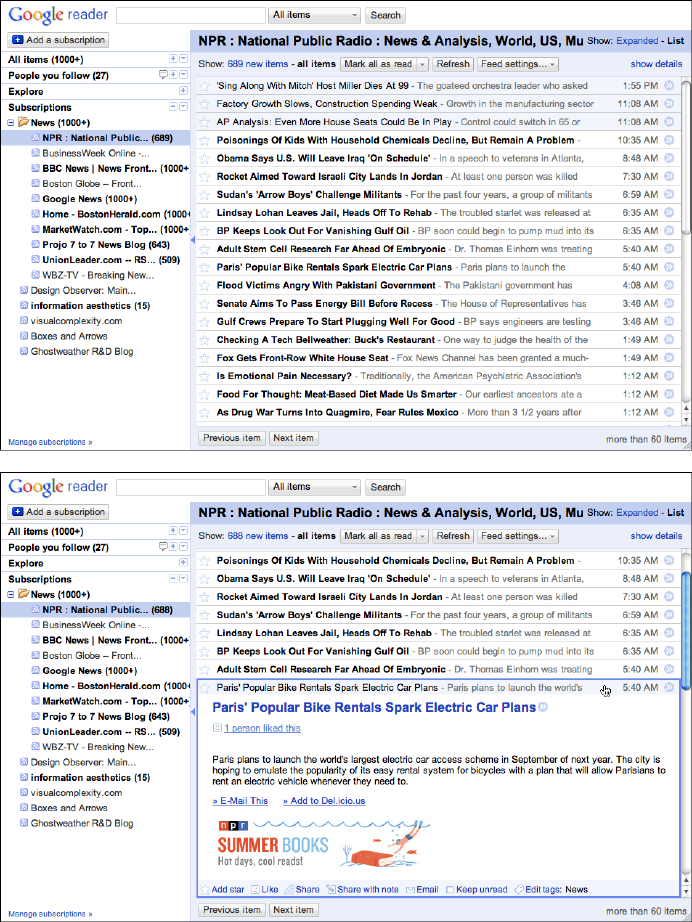Screen dimensions: 692x922
Task: Click the blue plus icon on Add a subscription, top window
Action: point(18,40)
